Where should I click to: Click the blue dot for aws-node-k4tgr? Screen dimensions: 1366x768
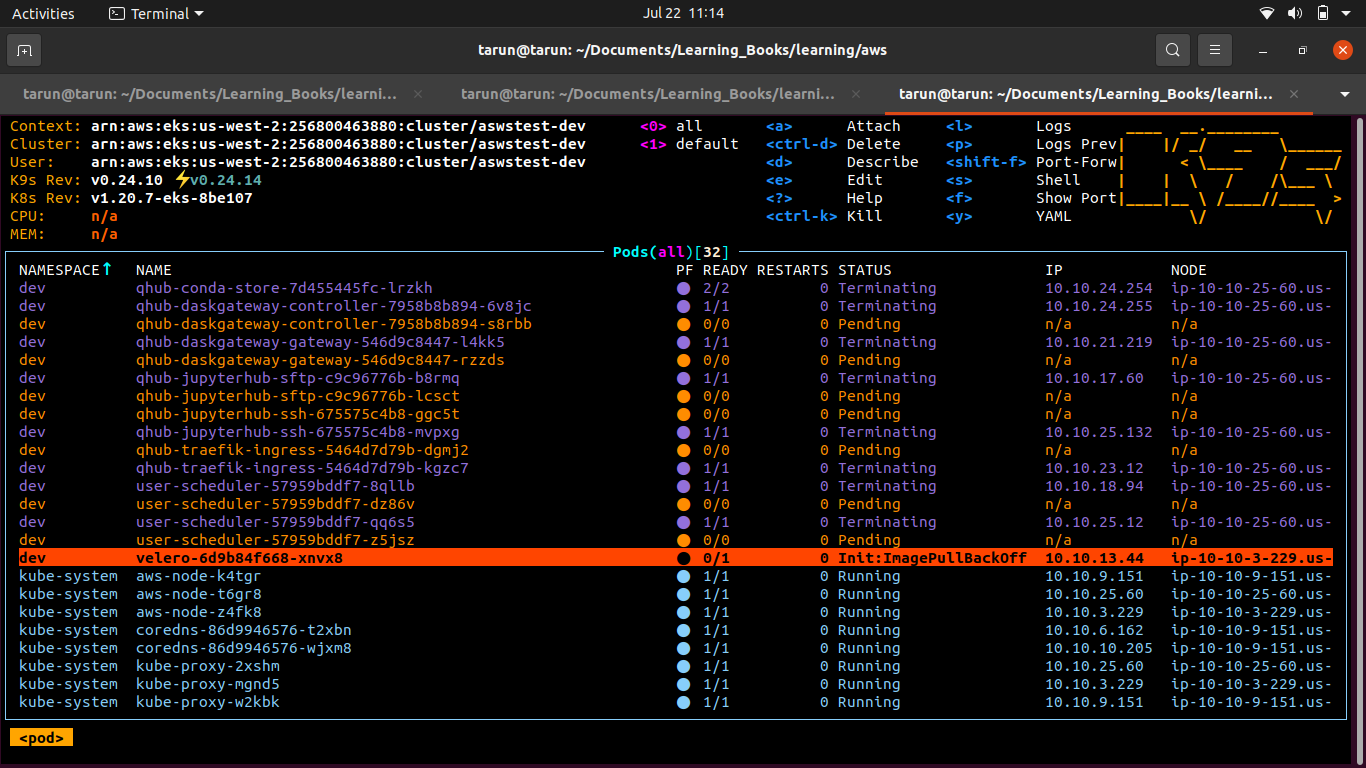coord(684,576)
